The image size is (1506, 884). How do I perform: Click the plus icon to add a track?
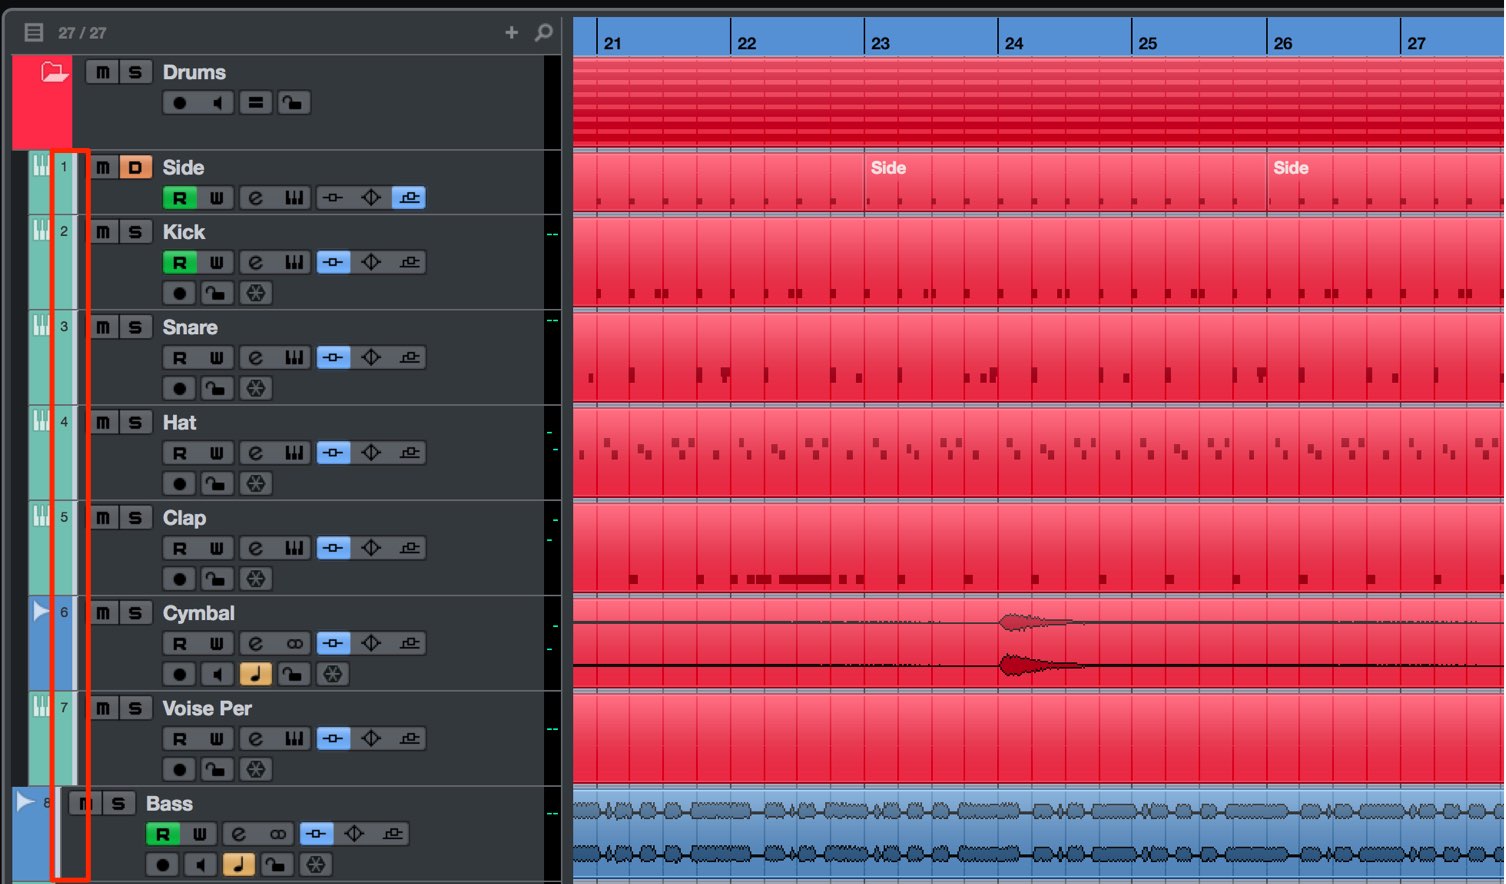(512, 32)
